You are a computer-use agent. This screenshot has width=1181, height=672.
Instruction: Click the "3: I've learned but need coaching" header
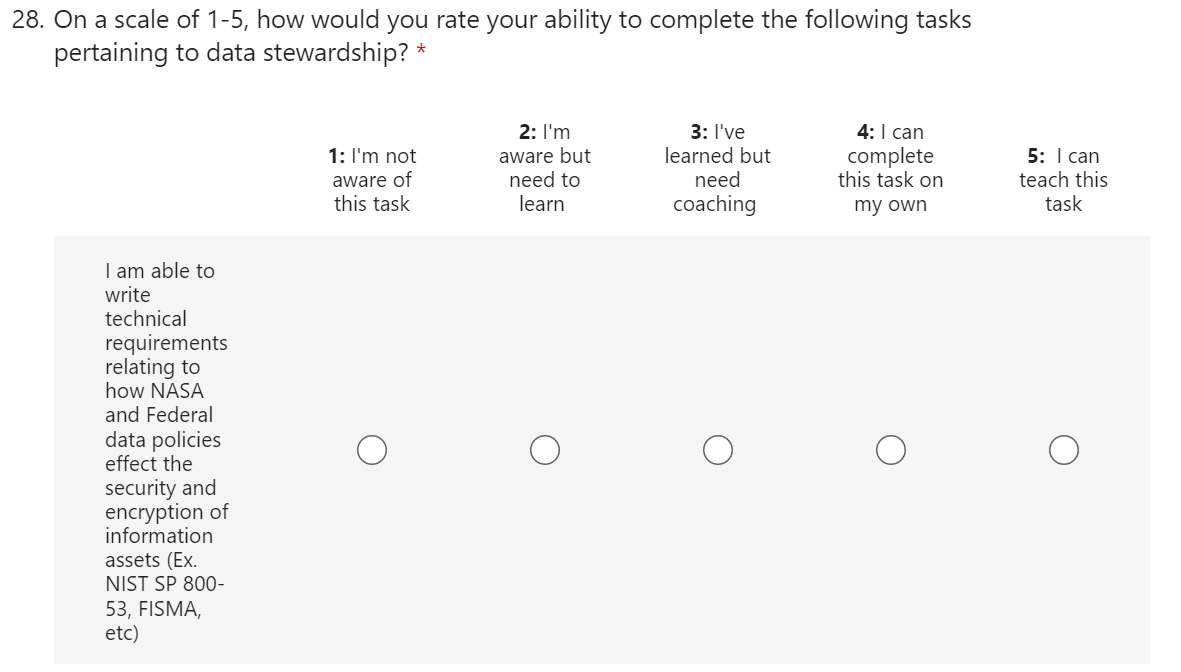pyautogui.click(x=717, y=168)
